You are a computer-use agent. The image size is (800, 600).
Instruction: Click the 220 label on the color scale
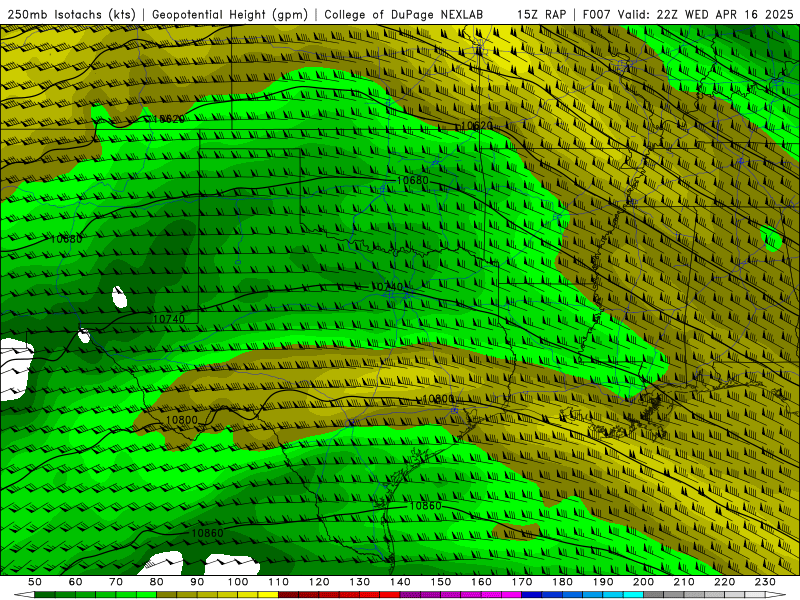click(724, 582)
